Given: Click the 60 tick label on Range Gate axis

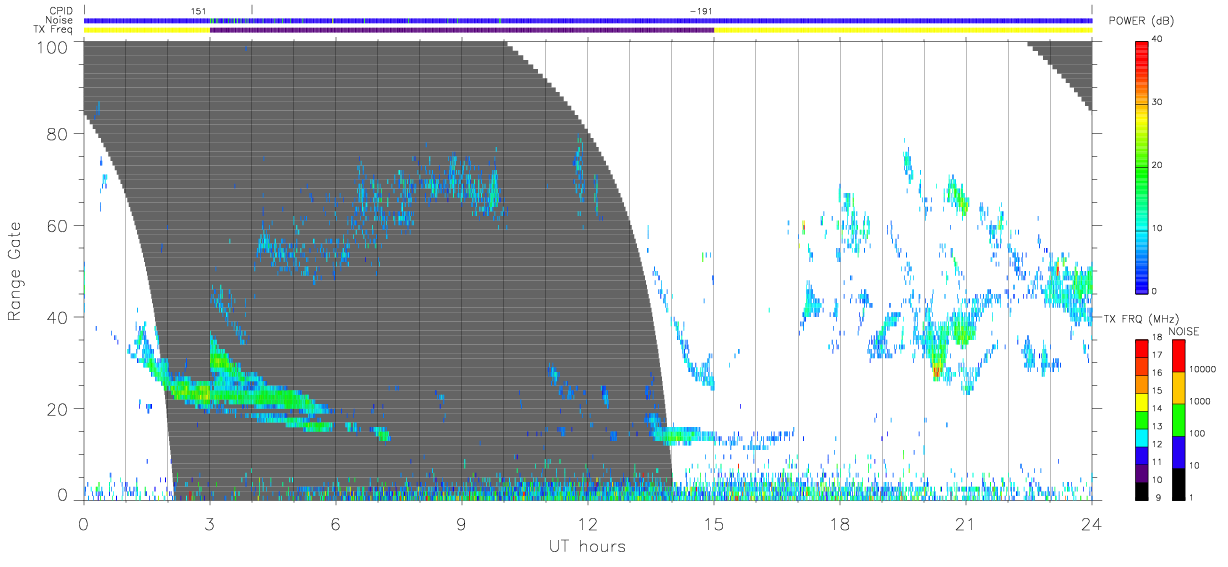Looking at the screenshot, I should click(59, 225).
